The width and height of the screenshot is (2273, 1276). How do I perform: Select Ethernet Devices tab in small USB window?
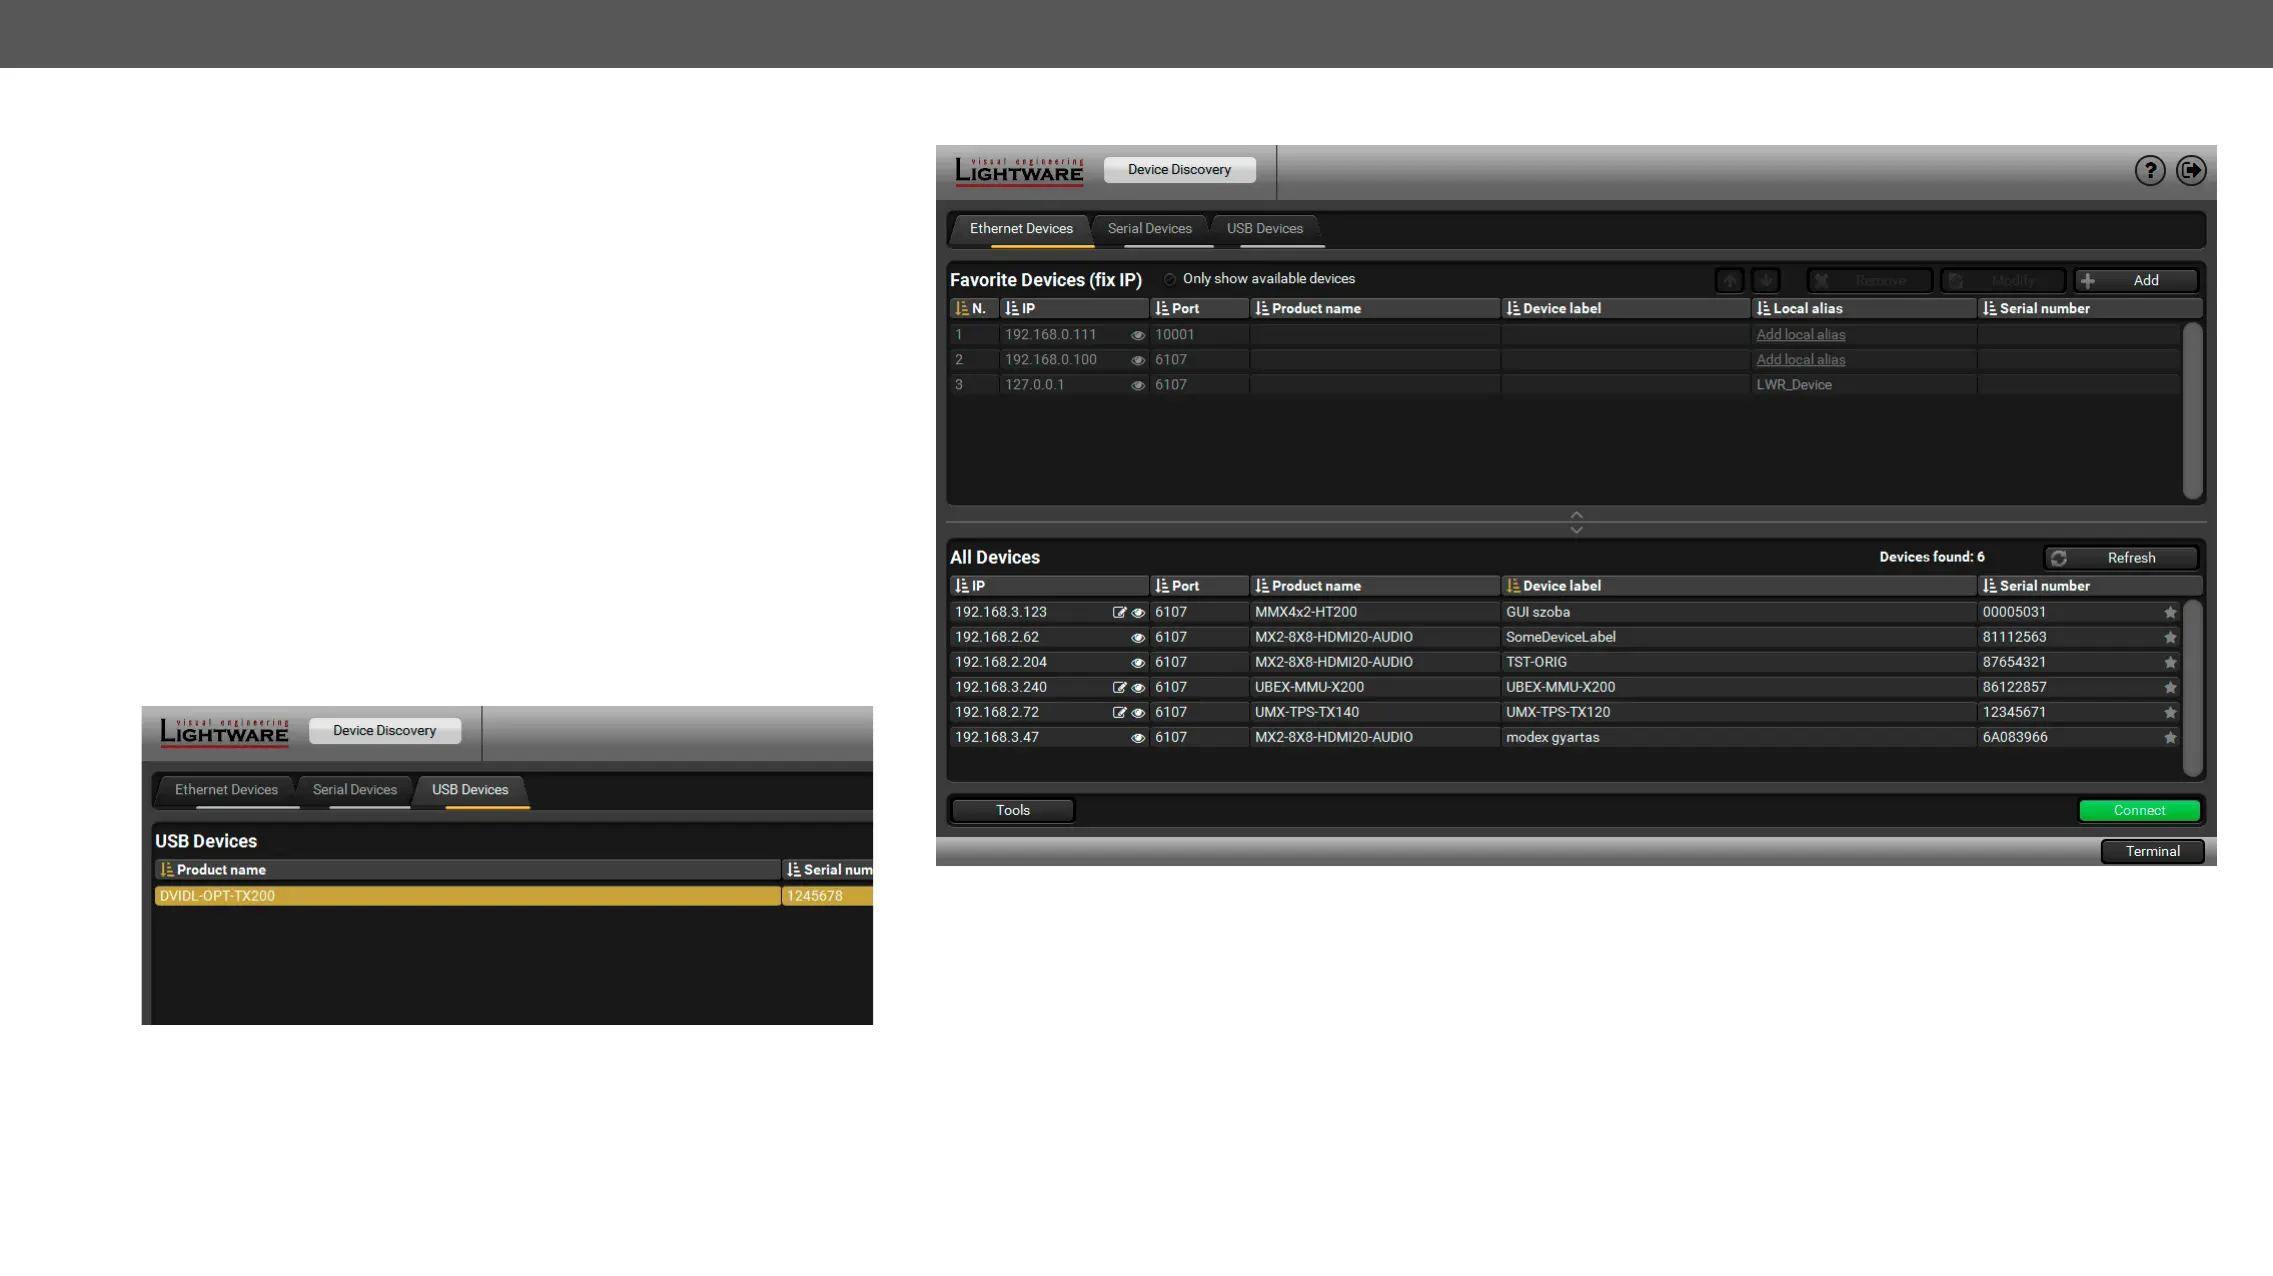click(x=226, y=790)
